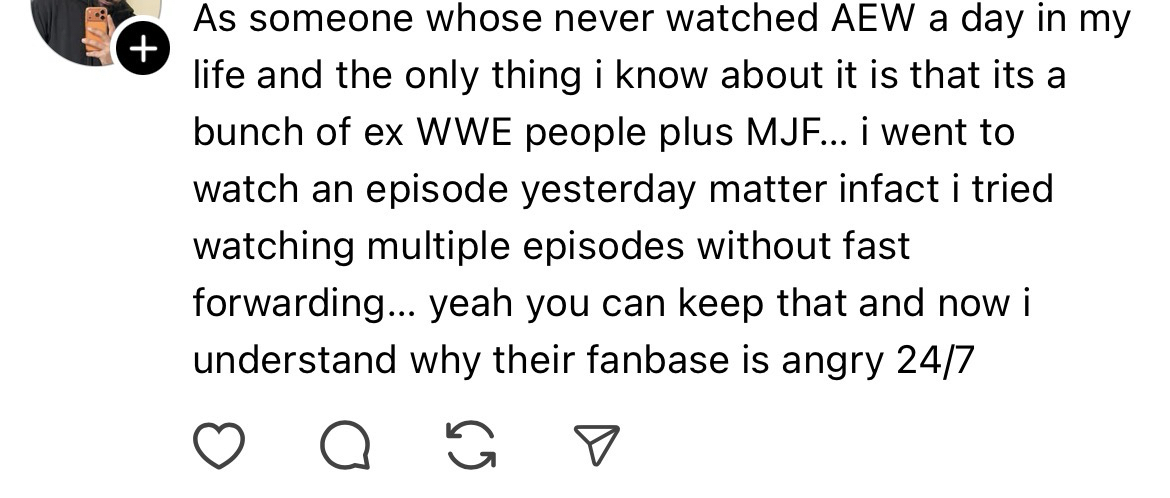The height and width of the screenshot is (498, 1170).
Task: Click the post line starting "As someone whose"
Action: click(662, 20)
